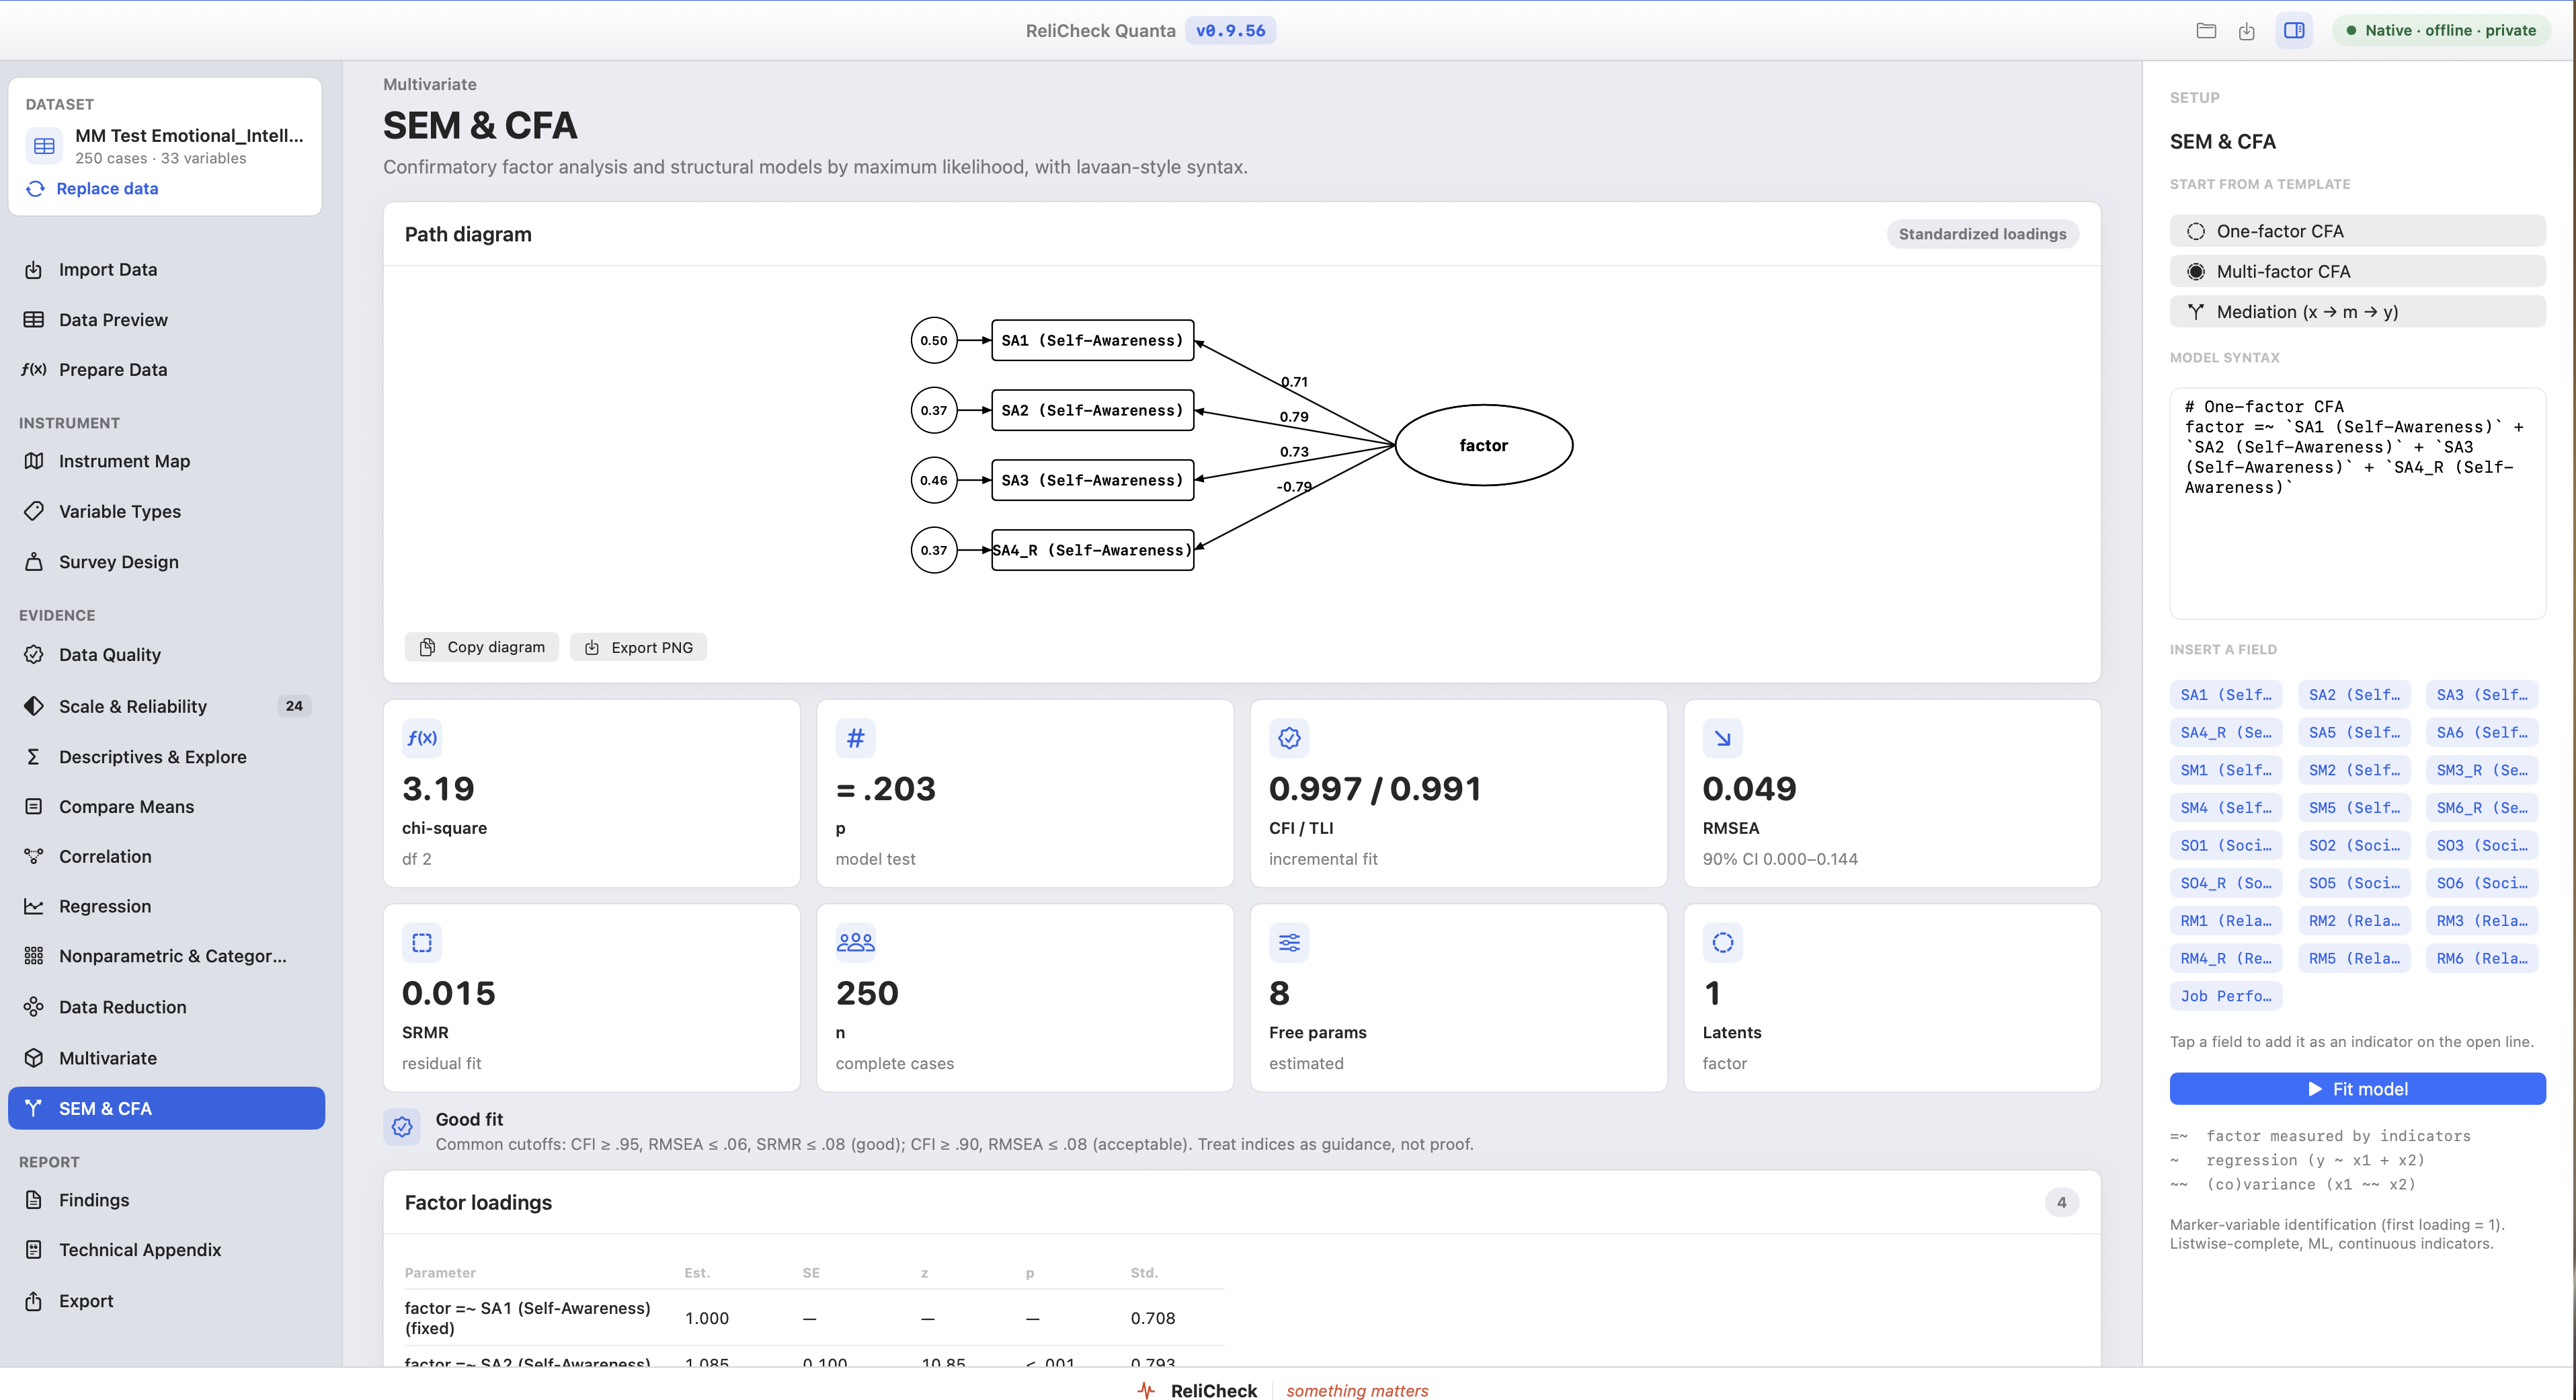The height and width of the screenshot is (1400, 2576).
Task: Click the Native offline private status badge
Action: 2441,30
